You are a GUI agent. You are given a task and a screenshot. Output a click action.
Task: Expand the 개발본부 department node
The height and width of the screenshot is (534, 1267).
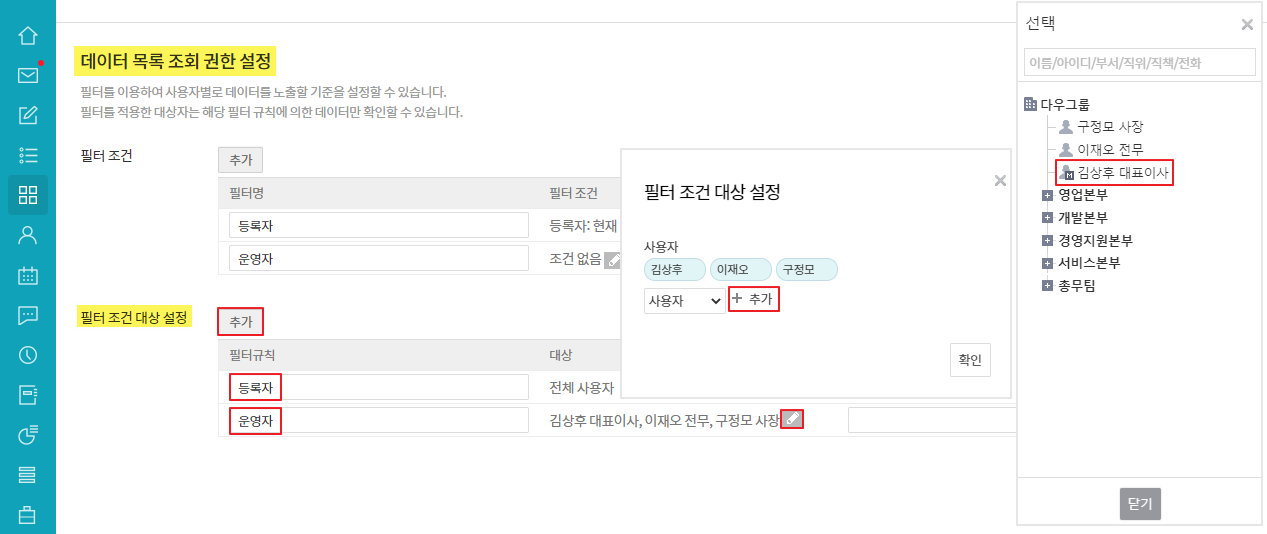click(1047, 218)
